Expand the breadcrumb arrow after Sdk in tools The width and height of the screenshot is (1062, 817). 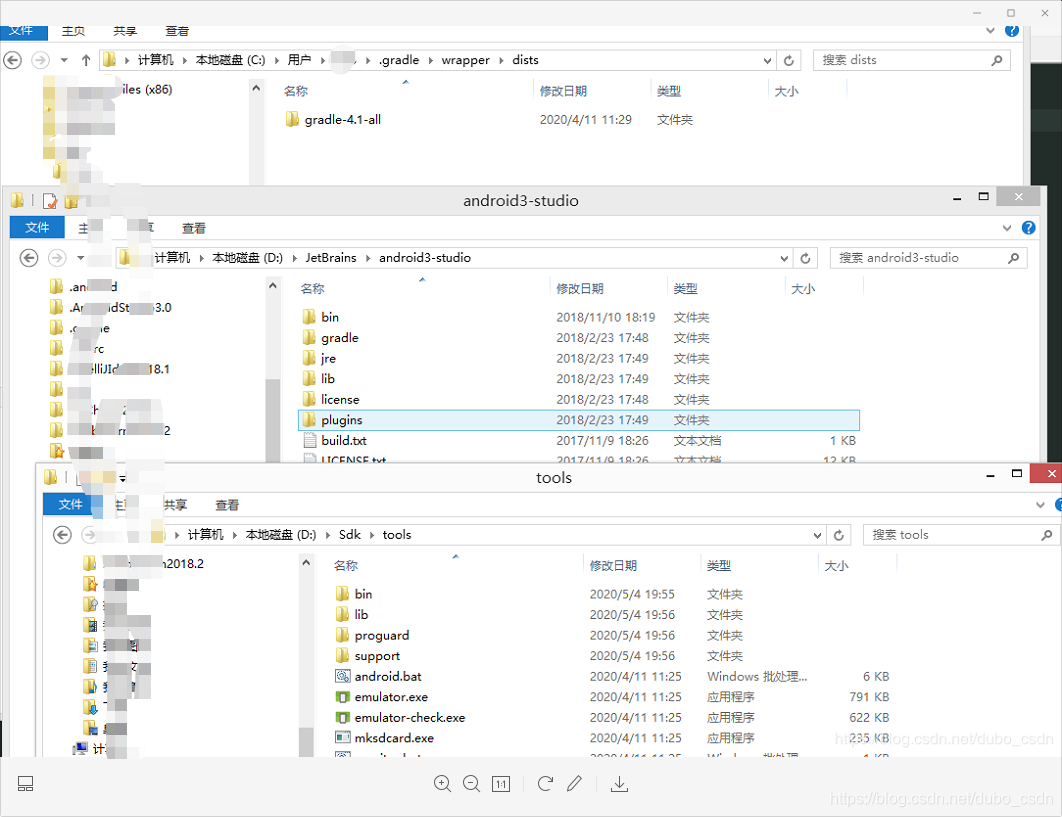tap(372, 535)
